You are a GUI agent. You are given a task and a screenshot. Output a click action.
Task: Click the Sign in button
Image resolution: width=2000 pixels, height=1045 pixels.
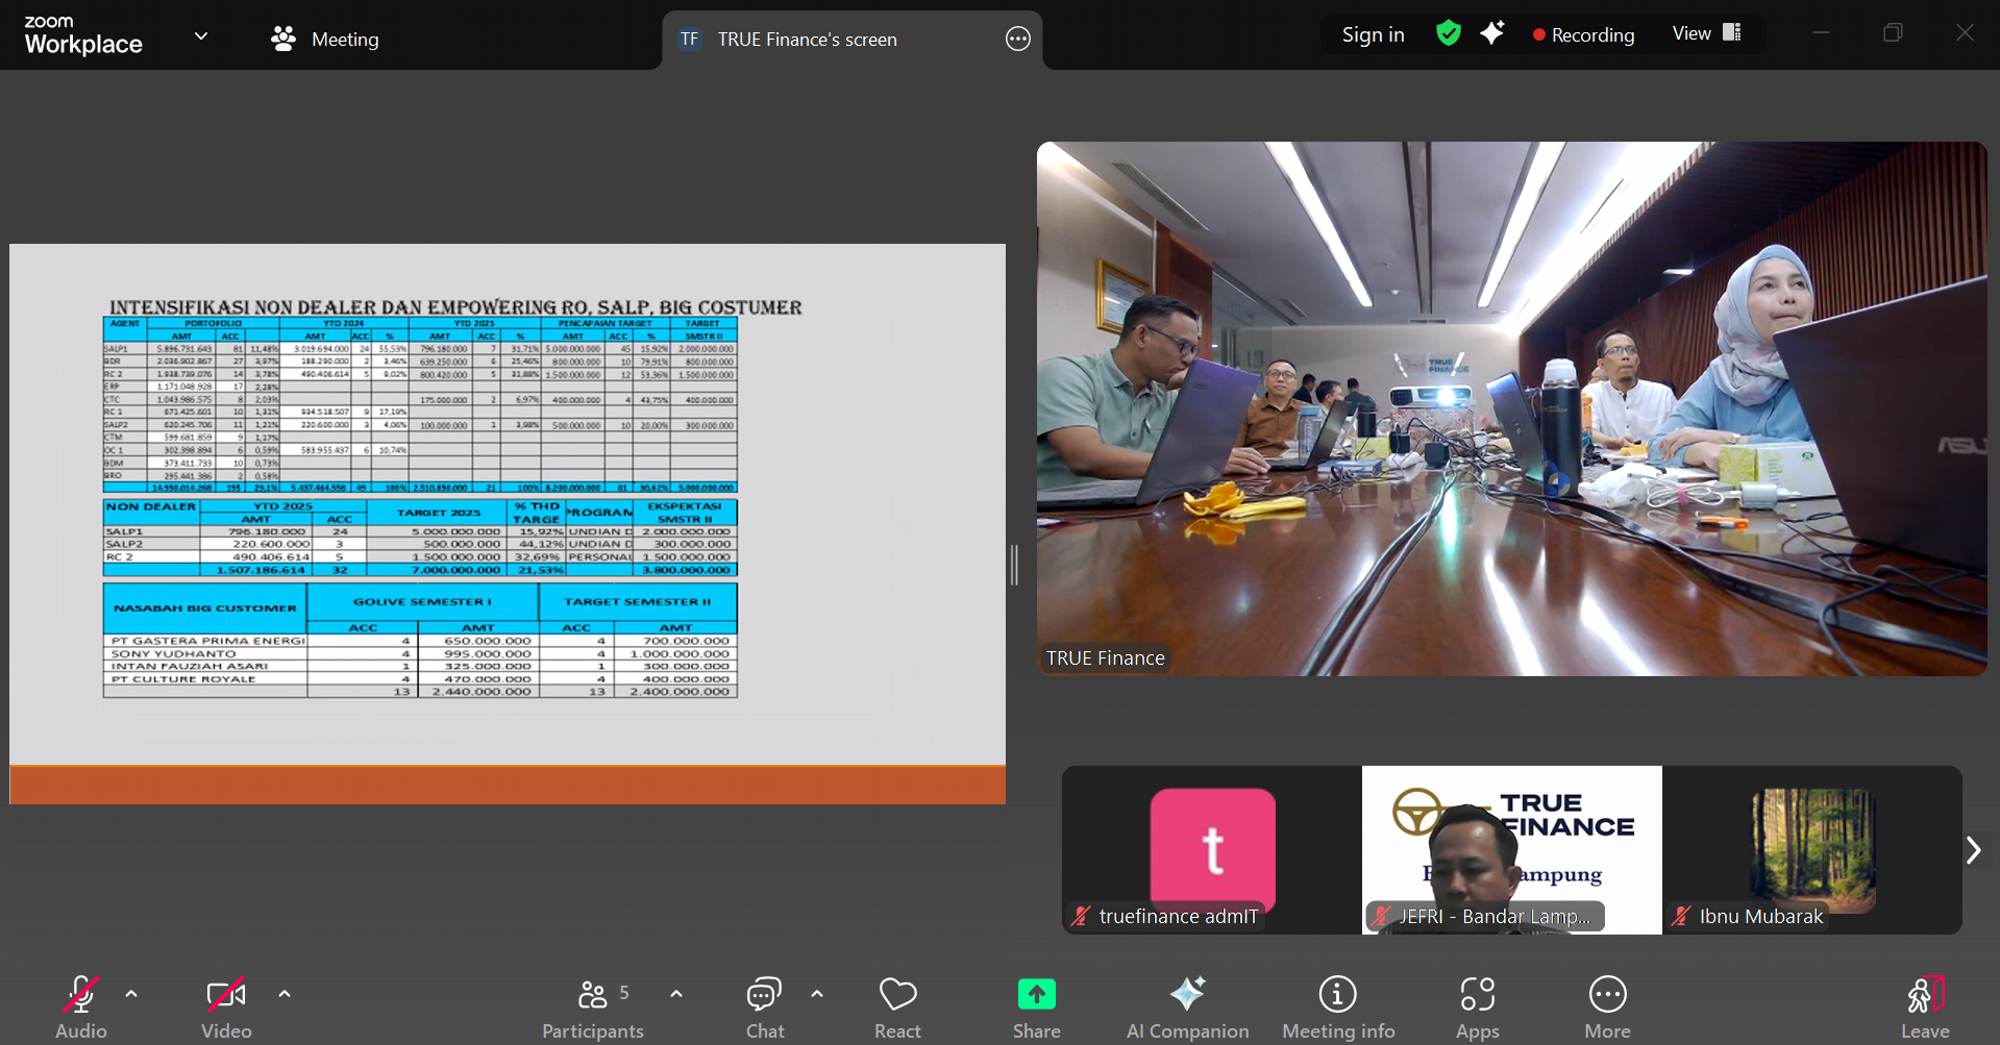(1373, 35)
